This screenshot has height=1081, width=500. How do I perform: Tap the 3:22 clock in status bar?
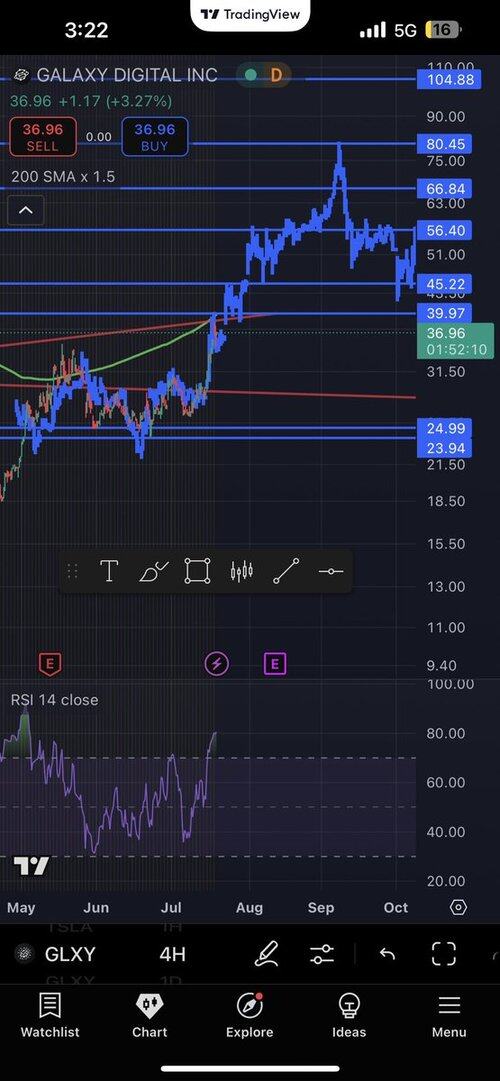pyautogui.click(x=86, y=30)
